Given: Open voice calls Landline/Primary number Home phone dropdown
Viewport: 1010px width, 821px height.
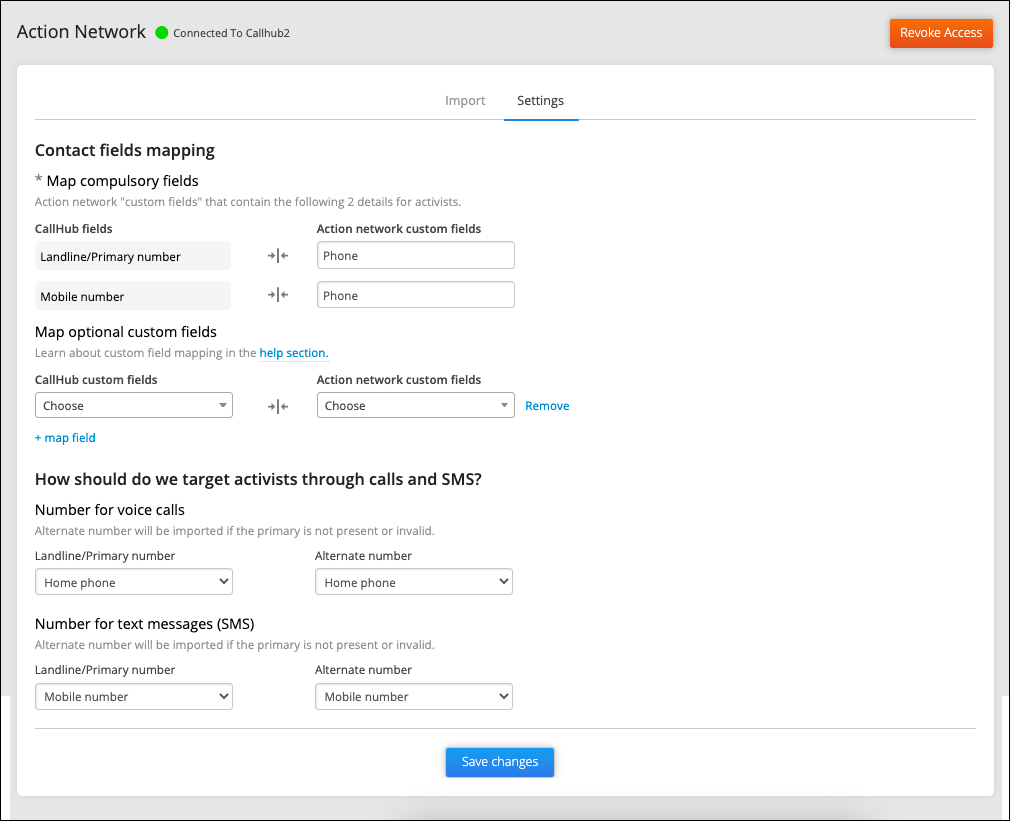Looking at the screenshot, I should click(134, 582).
